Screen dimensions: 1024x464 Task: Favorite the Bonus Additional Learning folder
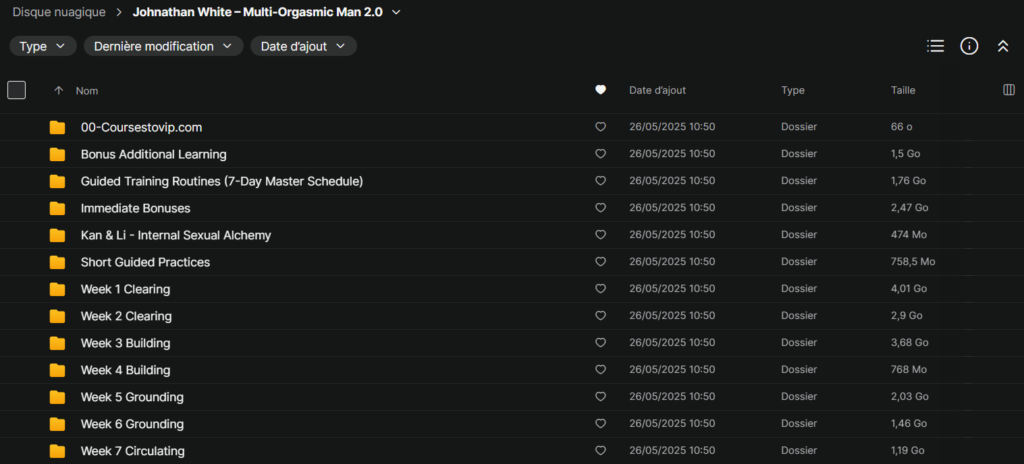pos(600,154)
